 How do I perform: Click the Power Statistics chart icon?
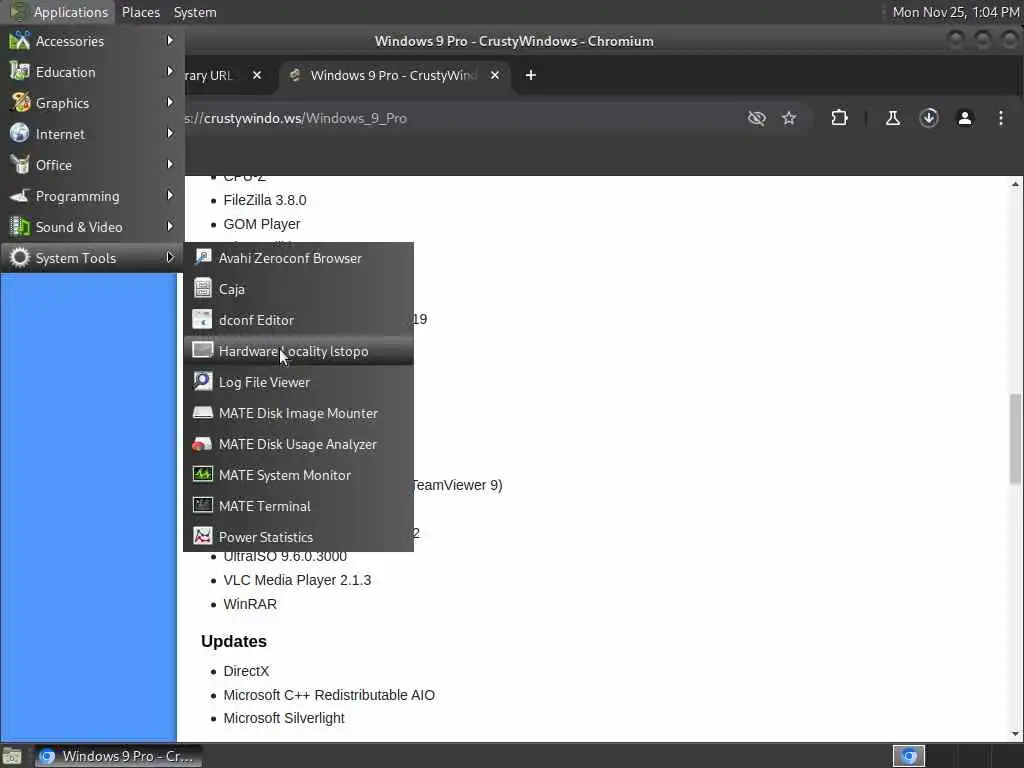click(x=202, y=536)
